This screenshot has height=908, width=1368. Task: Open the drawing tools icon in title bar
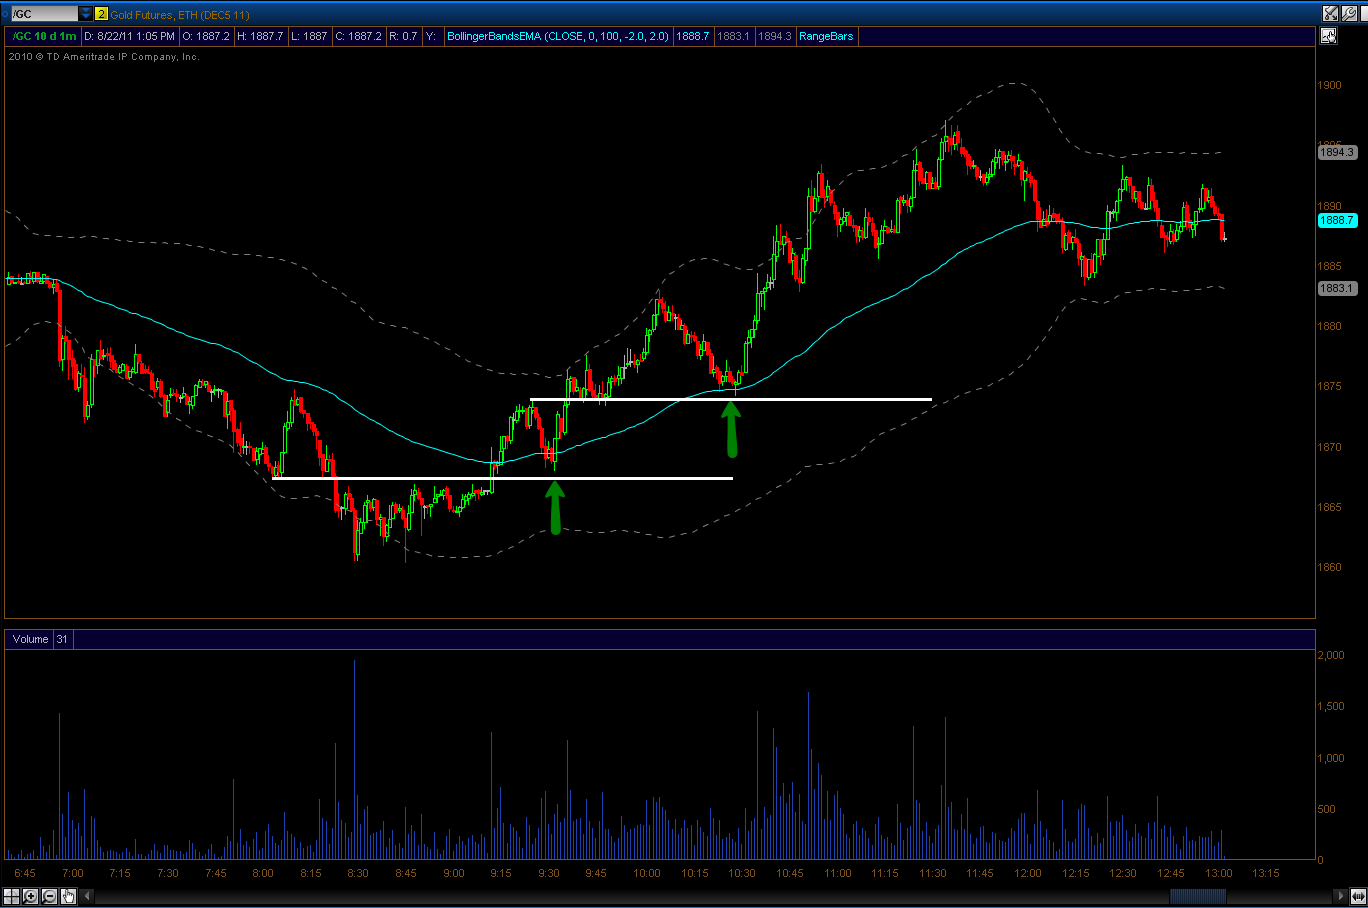click(x=1330, y=13)
